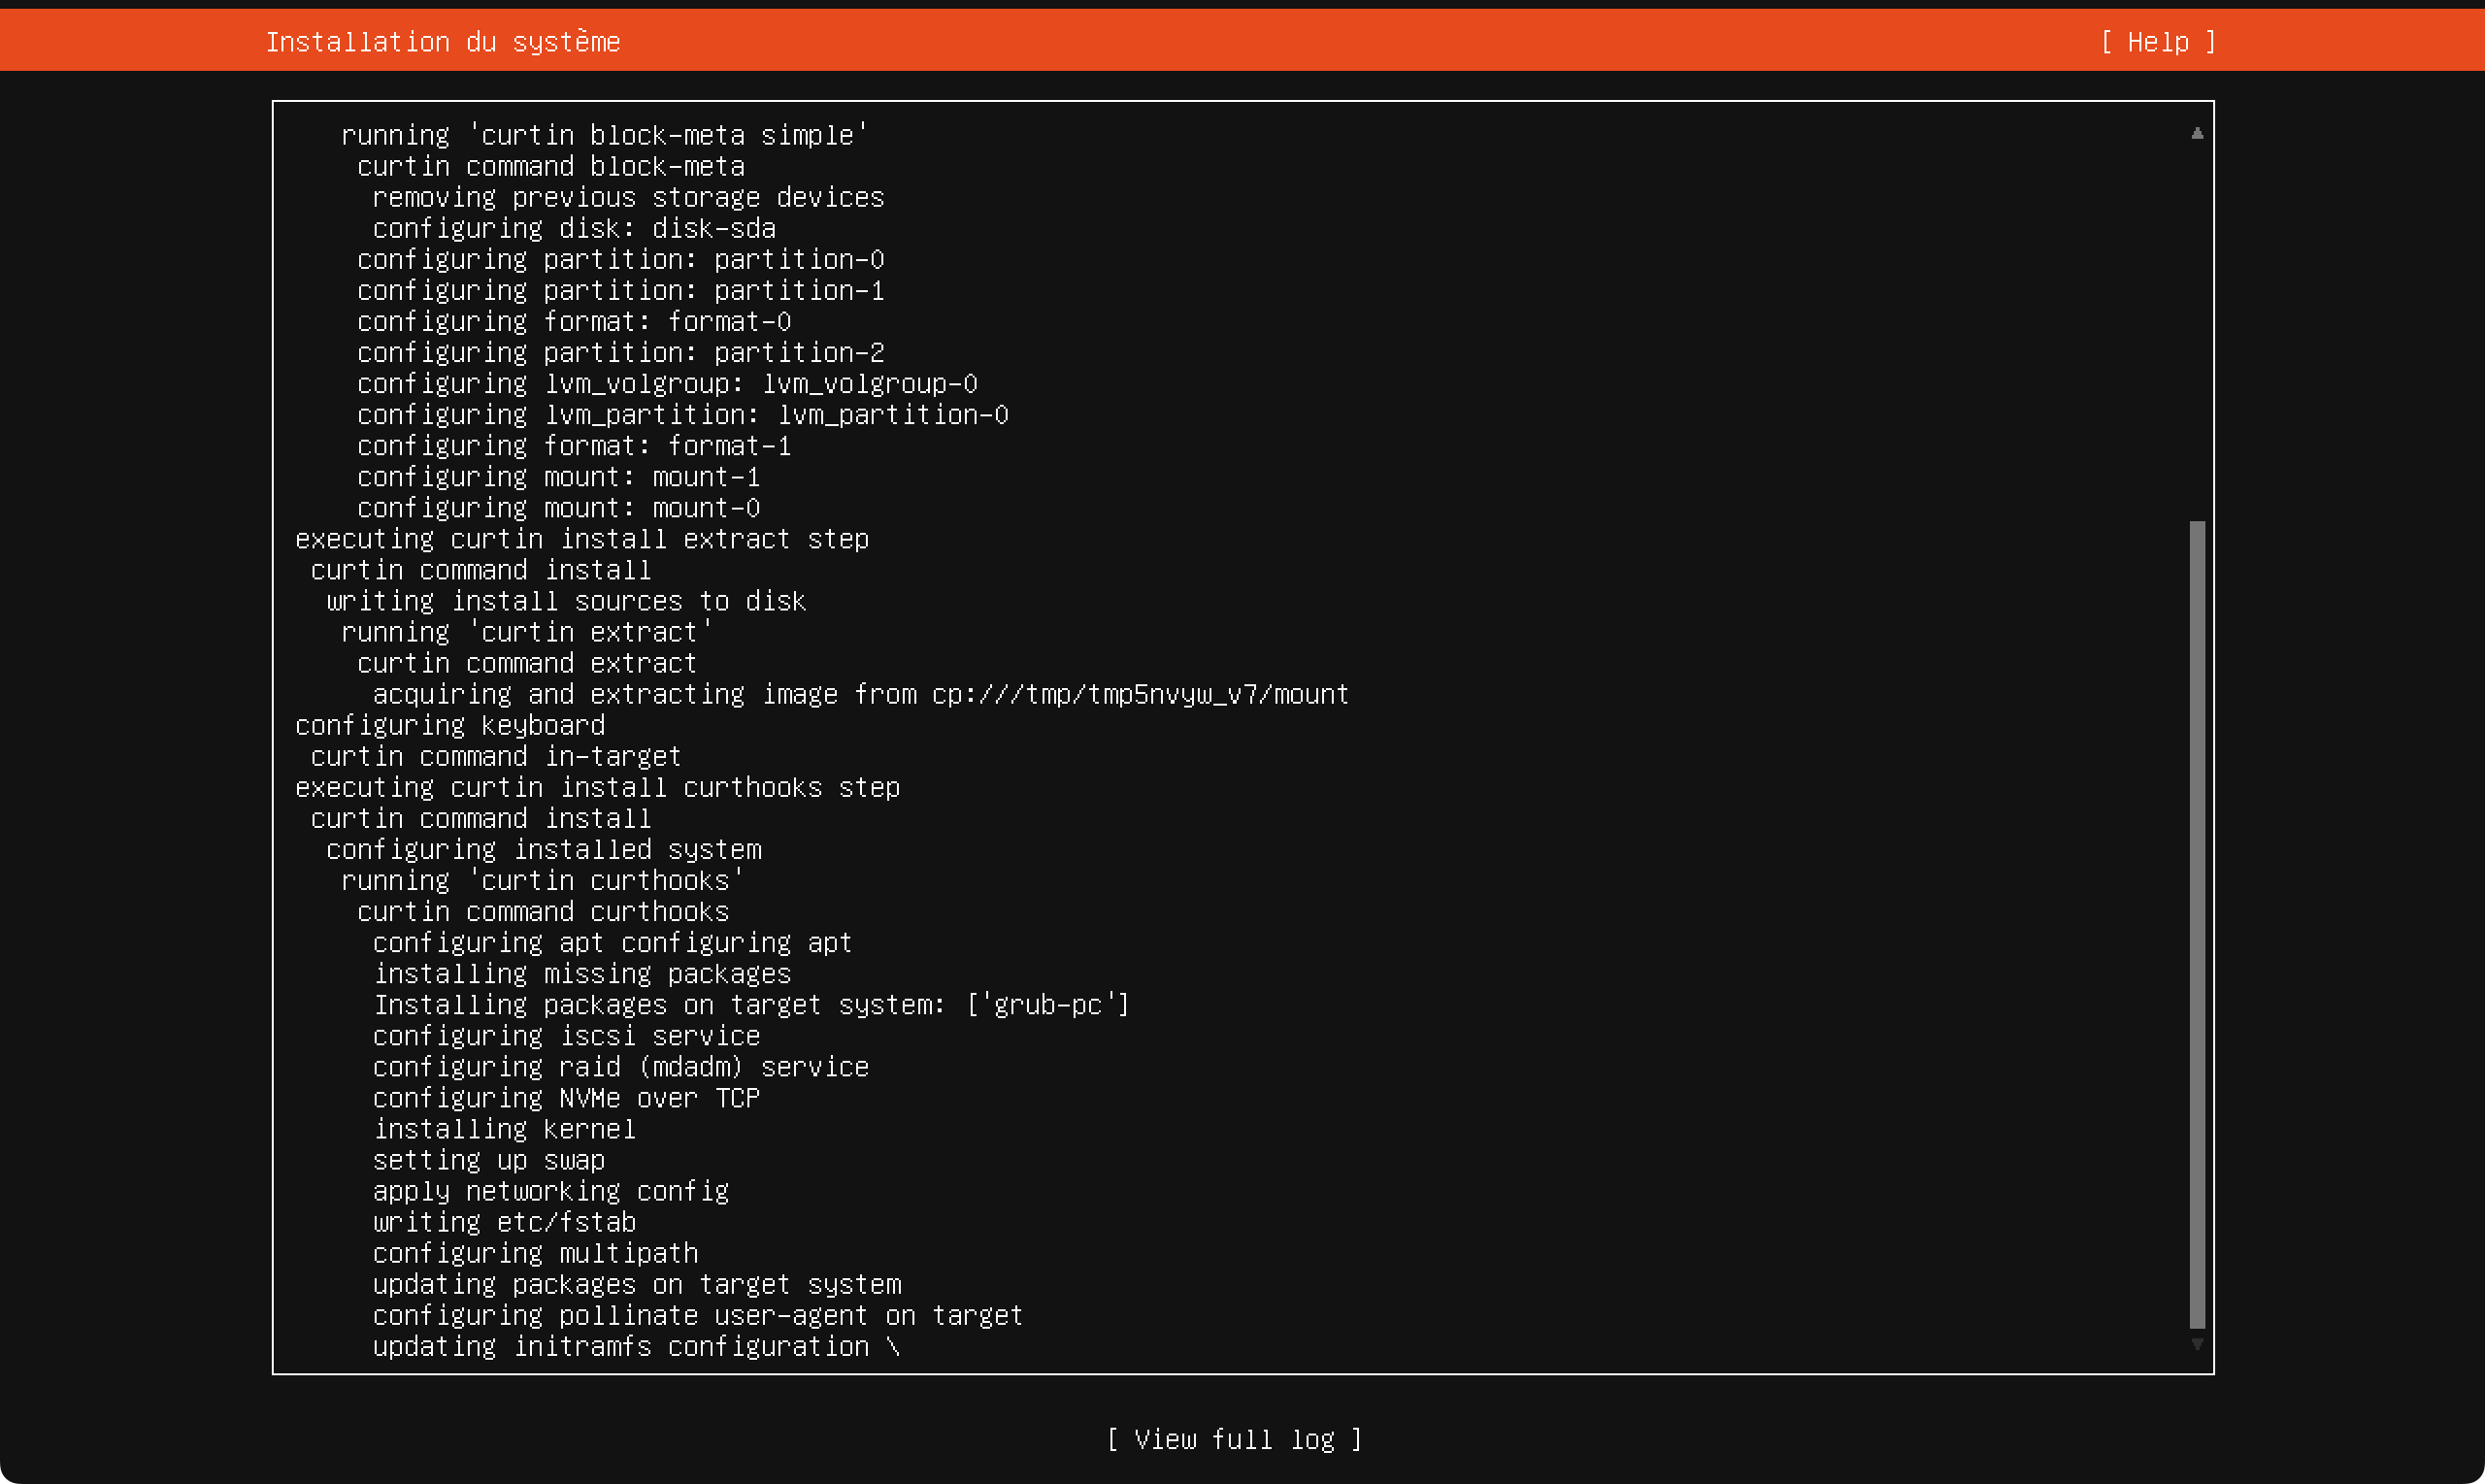The image size is (2485, 1484).
Task: Click the scroll down arrow of log
Action: coord(2196,1344)
